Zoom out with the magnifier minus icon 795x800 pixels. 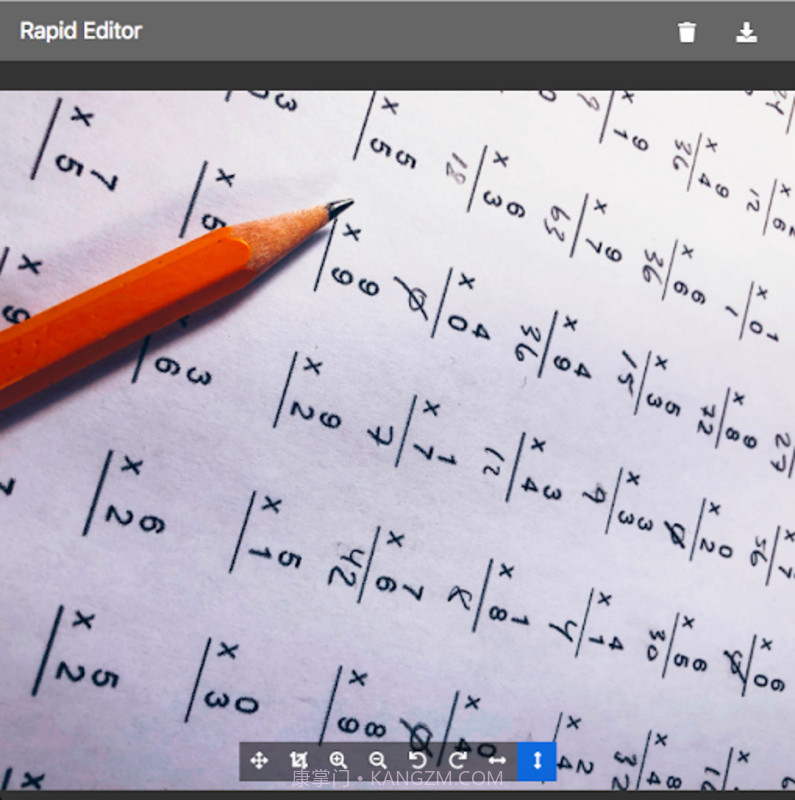coord(378,761)
